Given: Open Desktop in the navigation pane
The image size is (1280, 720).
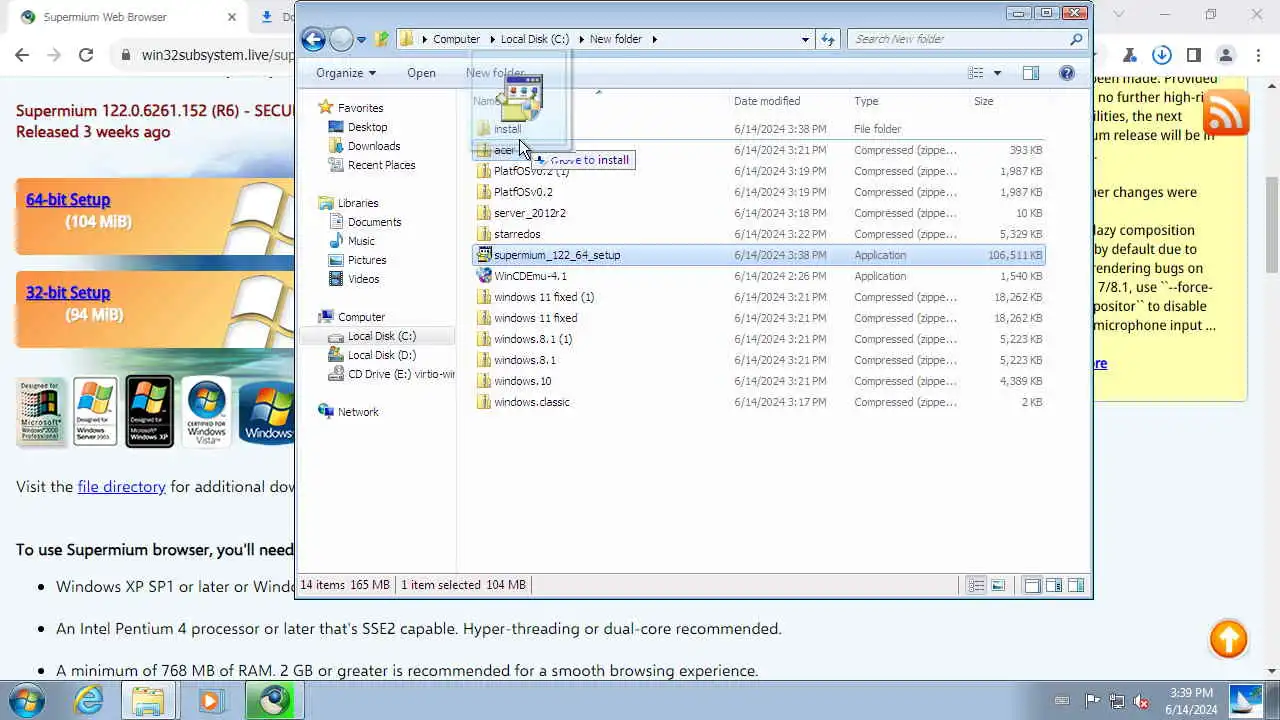Looking at the screenshot, I should (367, 127).
